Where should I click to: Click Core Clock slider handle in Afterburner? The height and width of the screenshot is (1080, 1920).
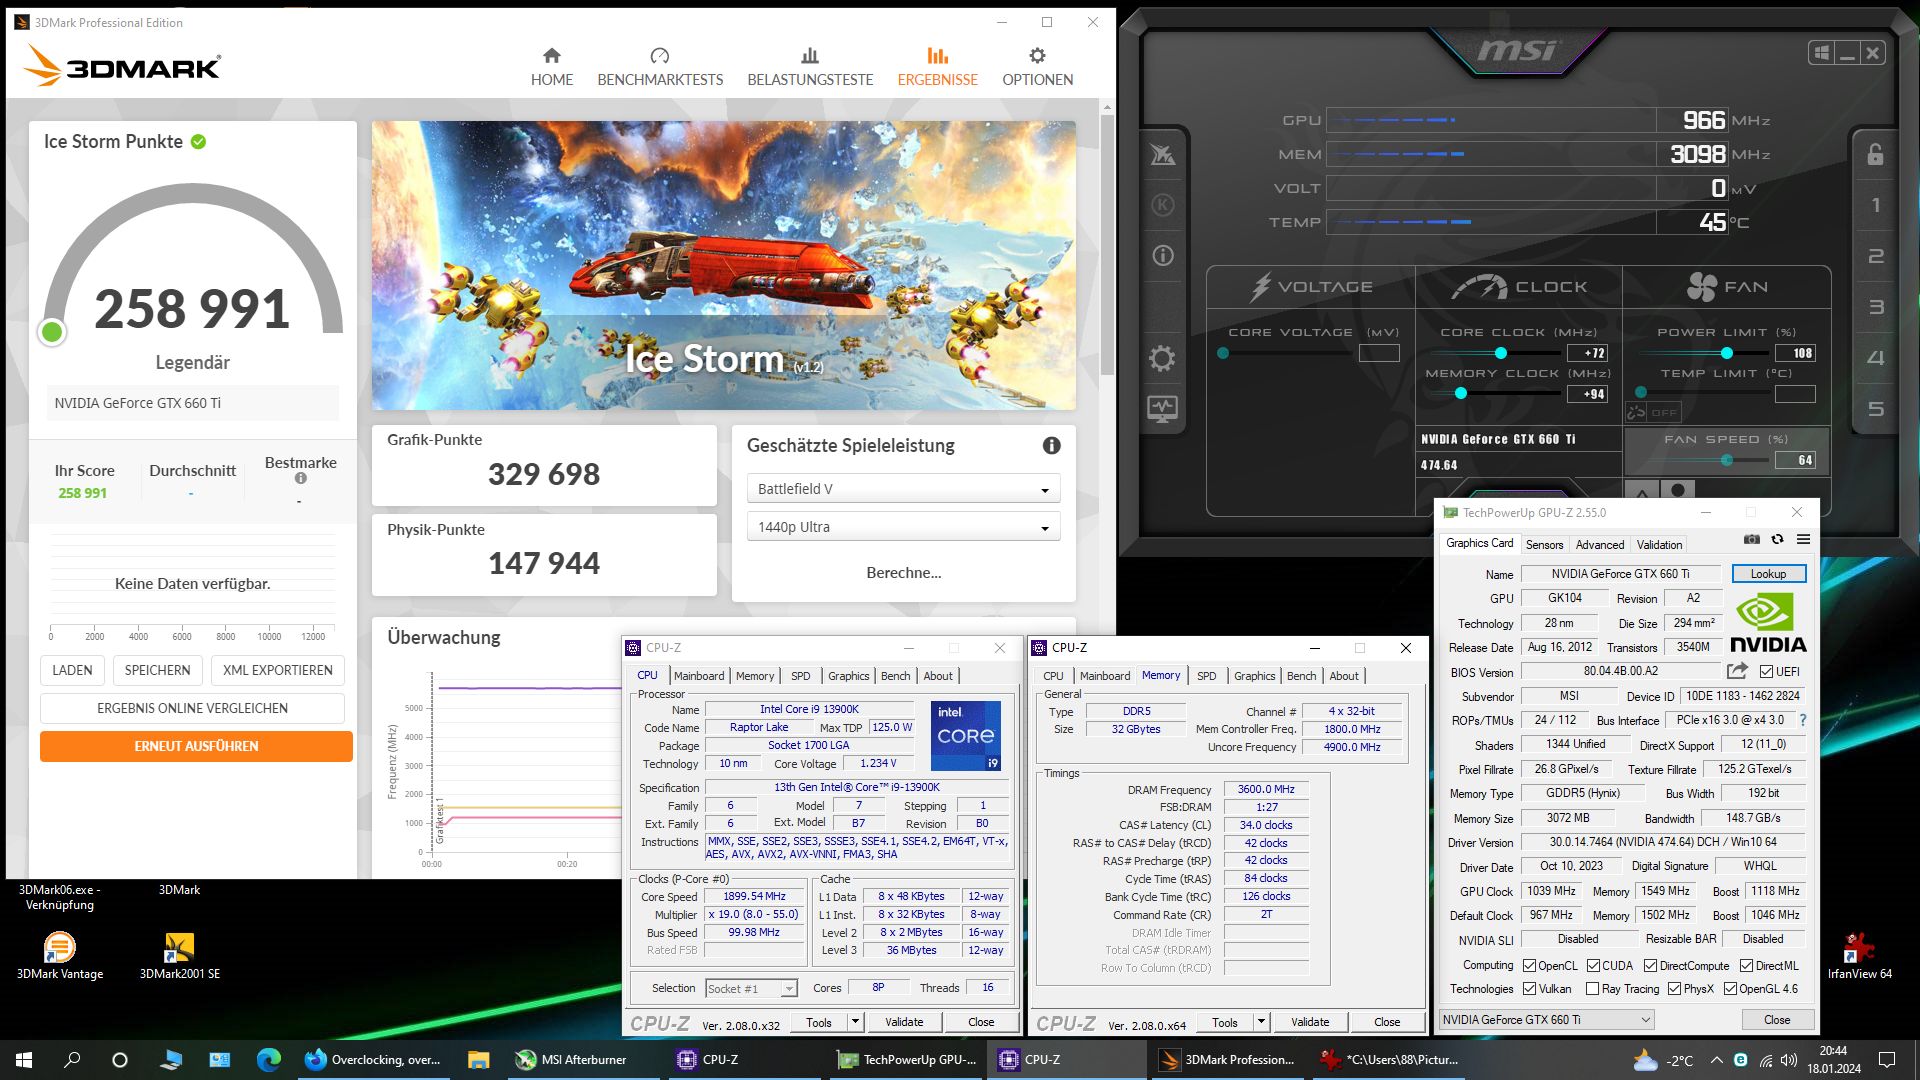tap(1500, 353)
